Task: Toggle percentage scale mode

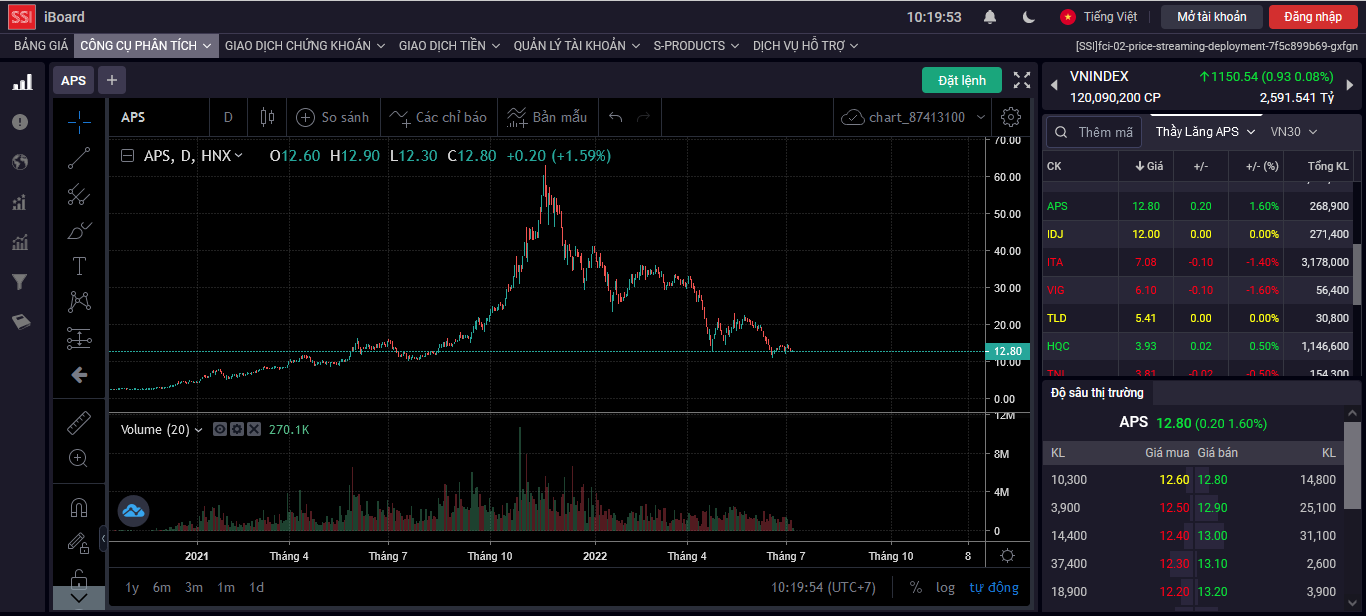Action: [x=915, y=587]
